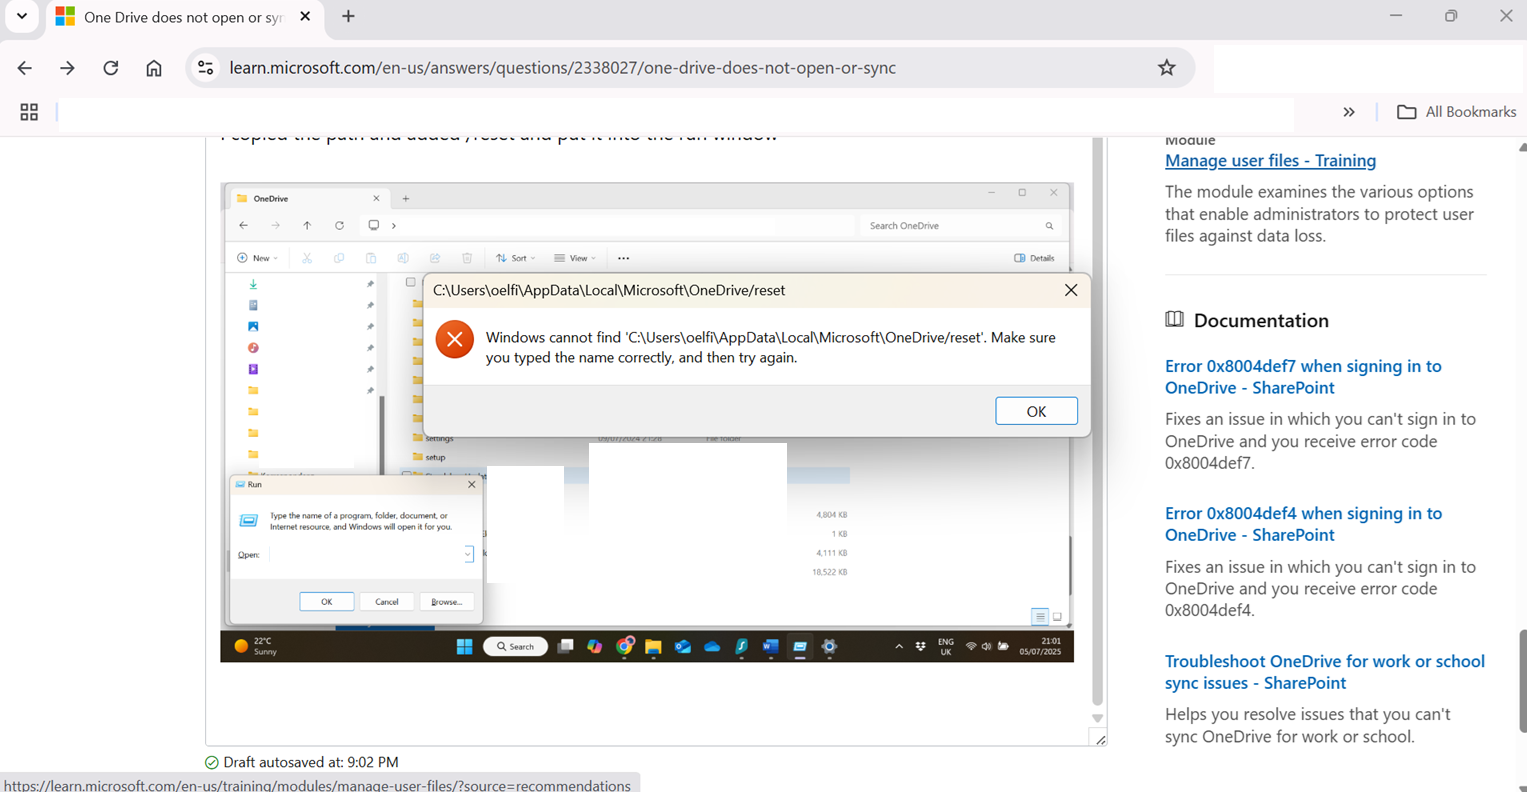Open the tab search dropdown
Viewport: 1527px width, 792px height.
(21, 17)
